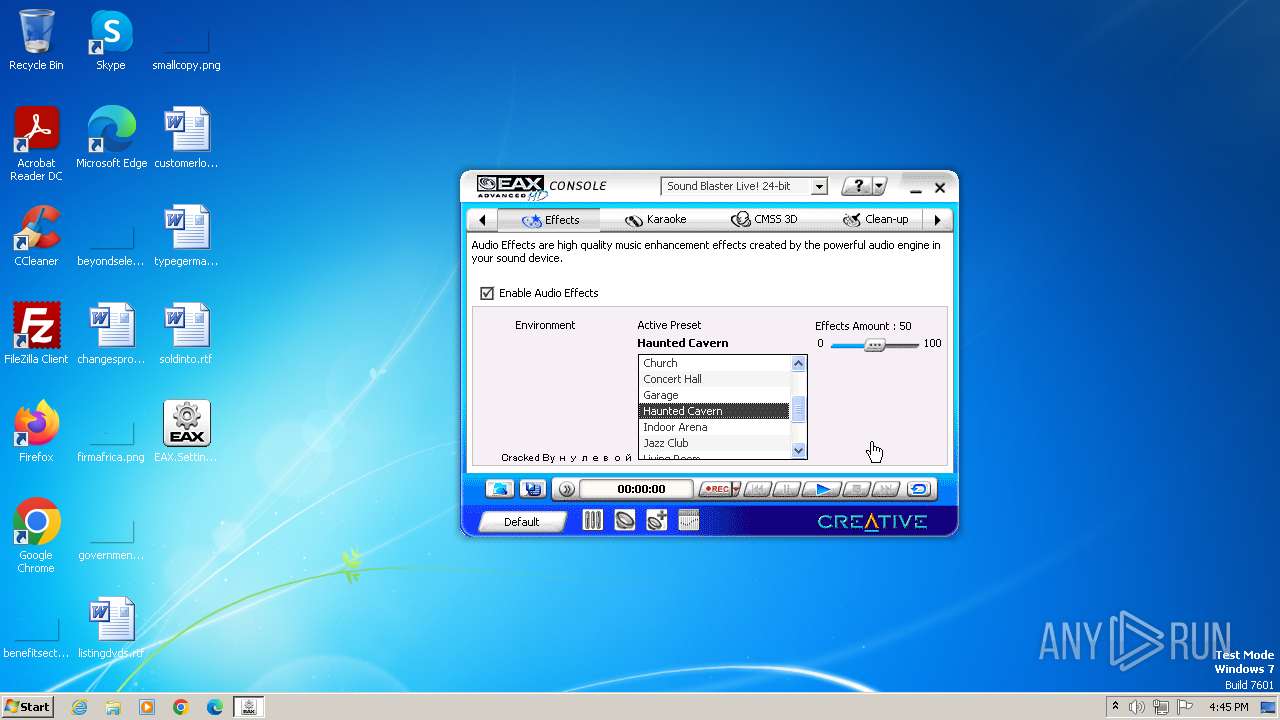Open the CCleaner desktop shortcut

click(x=36, y=236)
